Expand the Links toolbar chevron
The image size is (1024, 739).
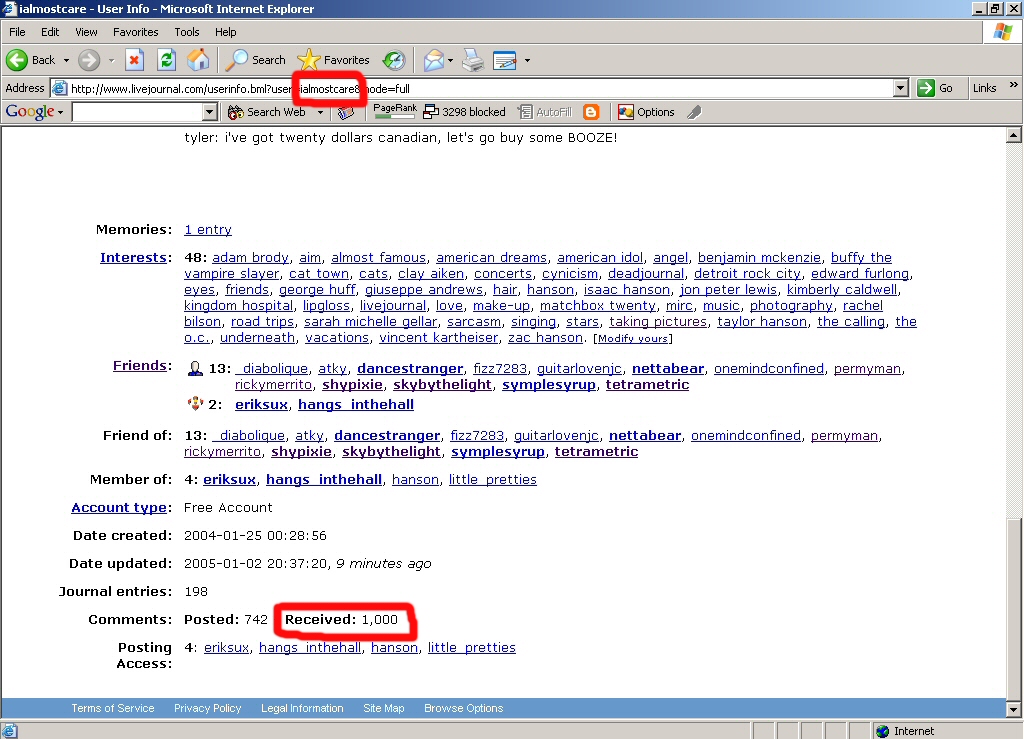(x=1013, y=85)
